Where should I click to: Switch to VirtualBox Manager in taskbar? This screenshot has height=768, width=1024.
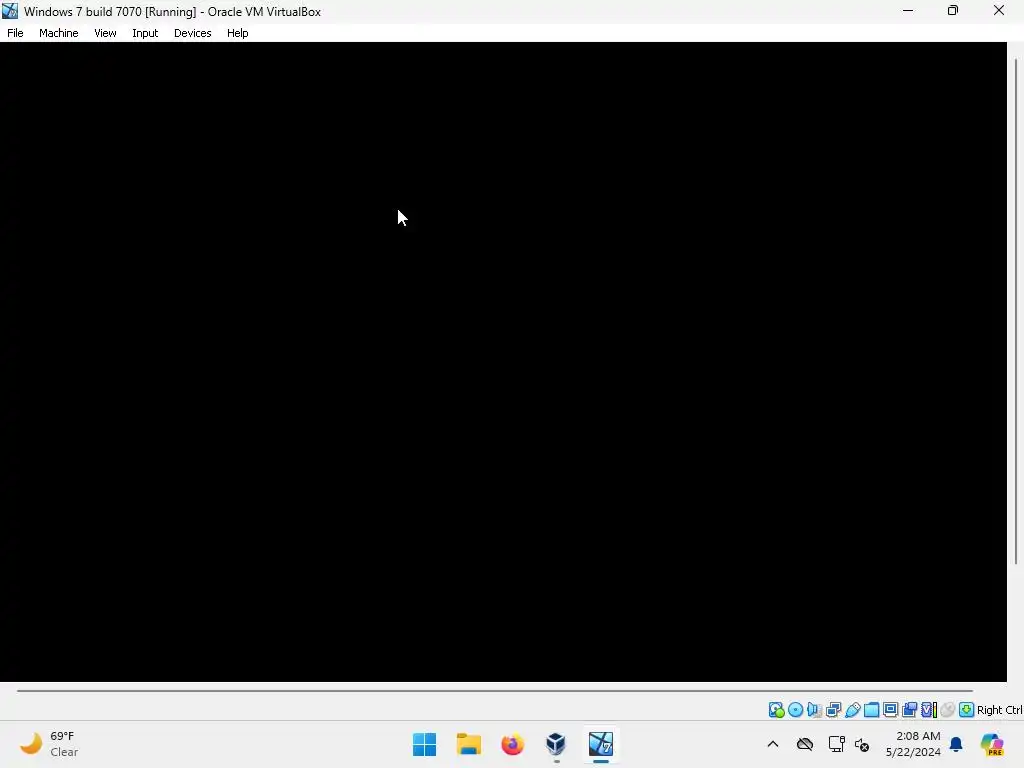(x=556, y=744)
